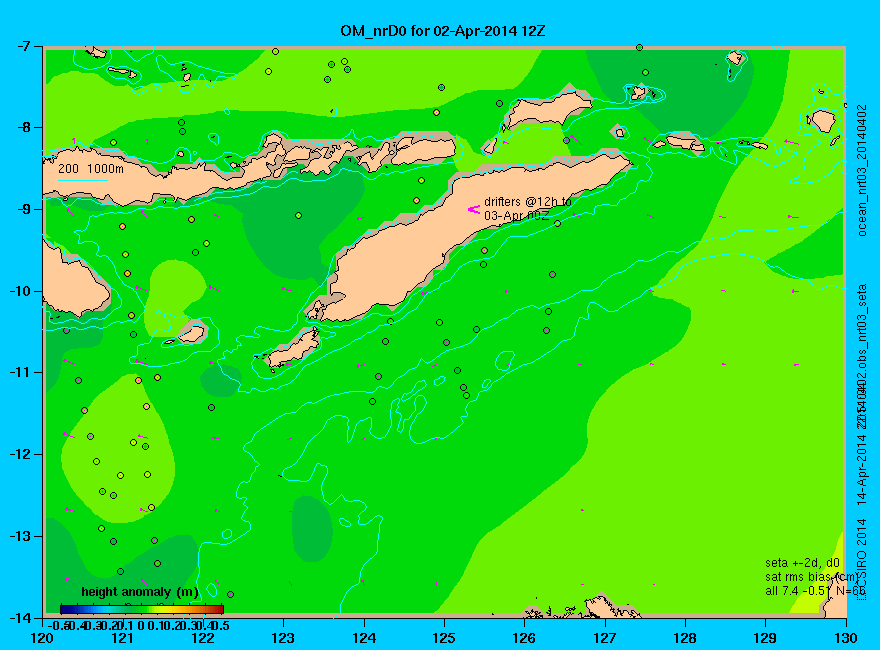The width and height of the screenshot is (880, 650).
Task: Click the longitude tick label 125
Action: click(444, 638)
